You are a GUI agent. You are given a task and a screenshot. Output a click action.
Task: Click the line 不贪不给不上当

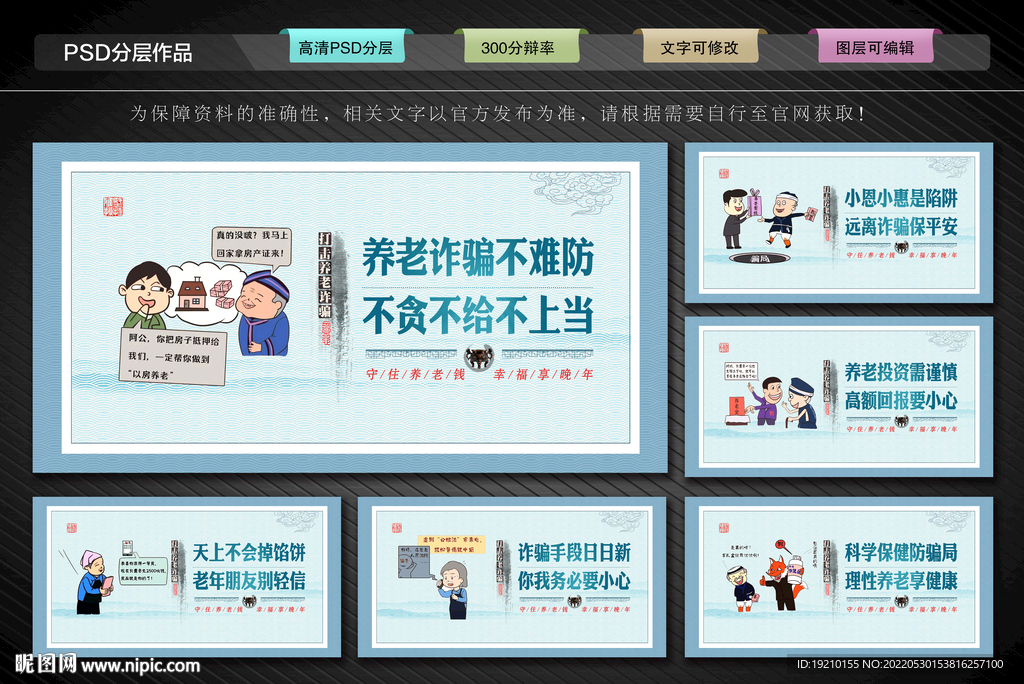click(478, 314)
